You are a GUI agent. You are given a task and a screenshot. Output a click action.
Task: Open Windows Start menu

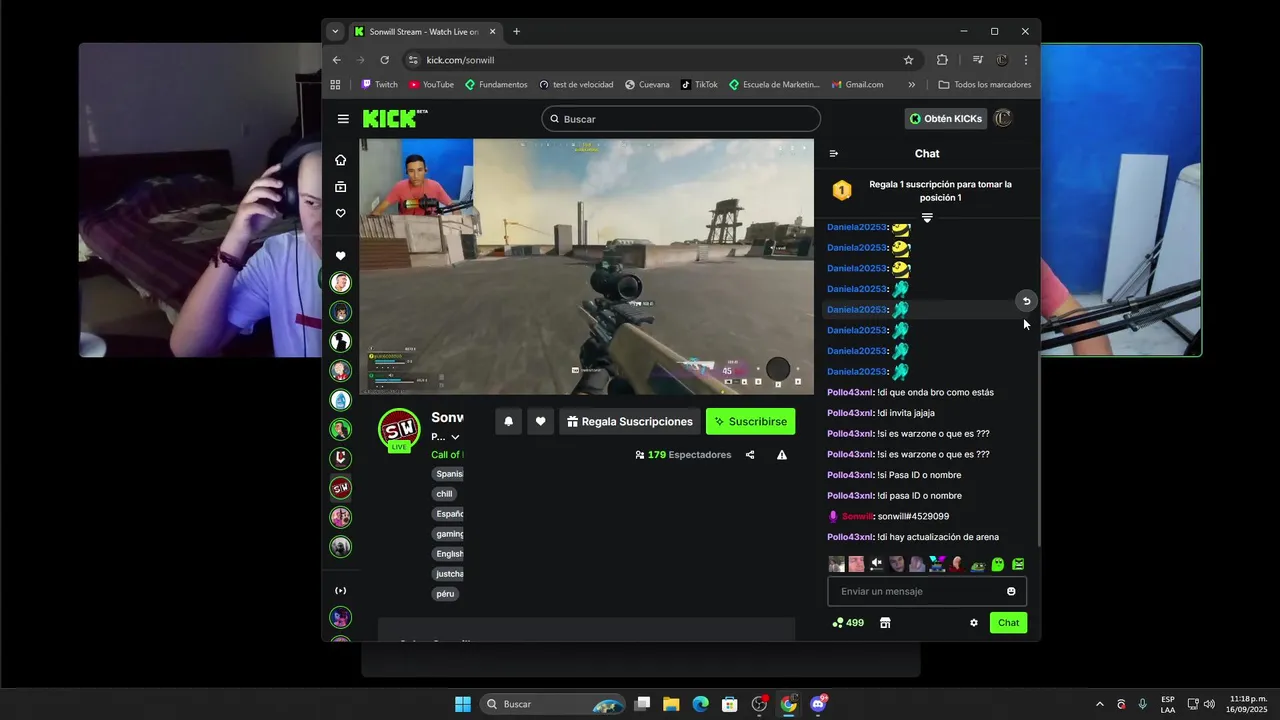pos(463,704)
